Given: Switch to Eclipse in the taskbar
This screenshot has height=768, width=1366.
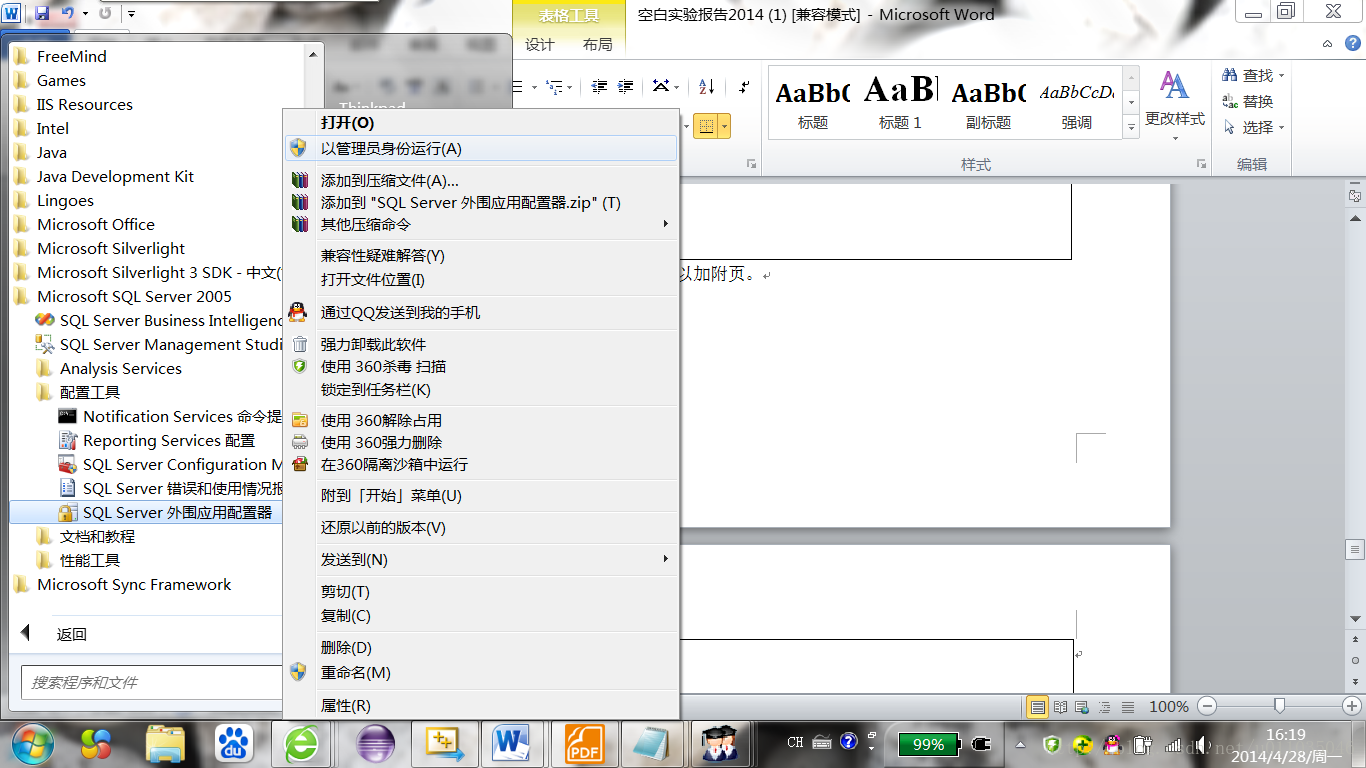Looking at the screenshot, I should tap(376, 743).
